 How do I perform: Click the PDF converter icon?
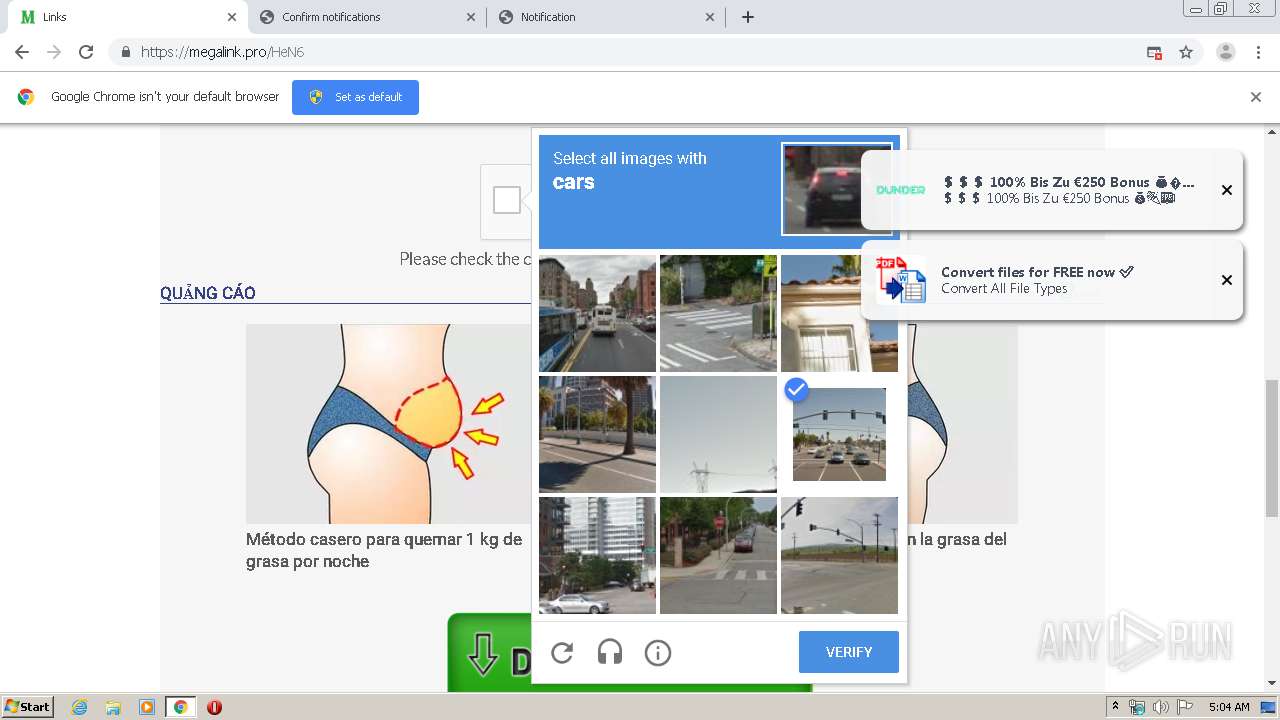pos(900,280)
